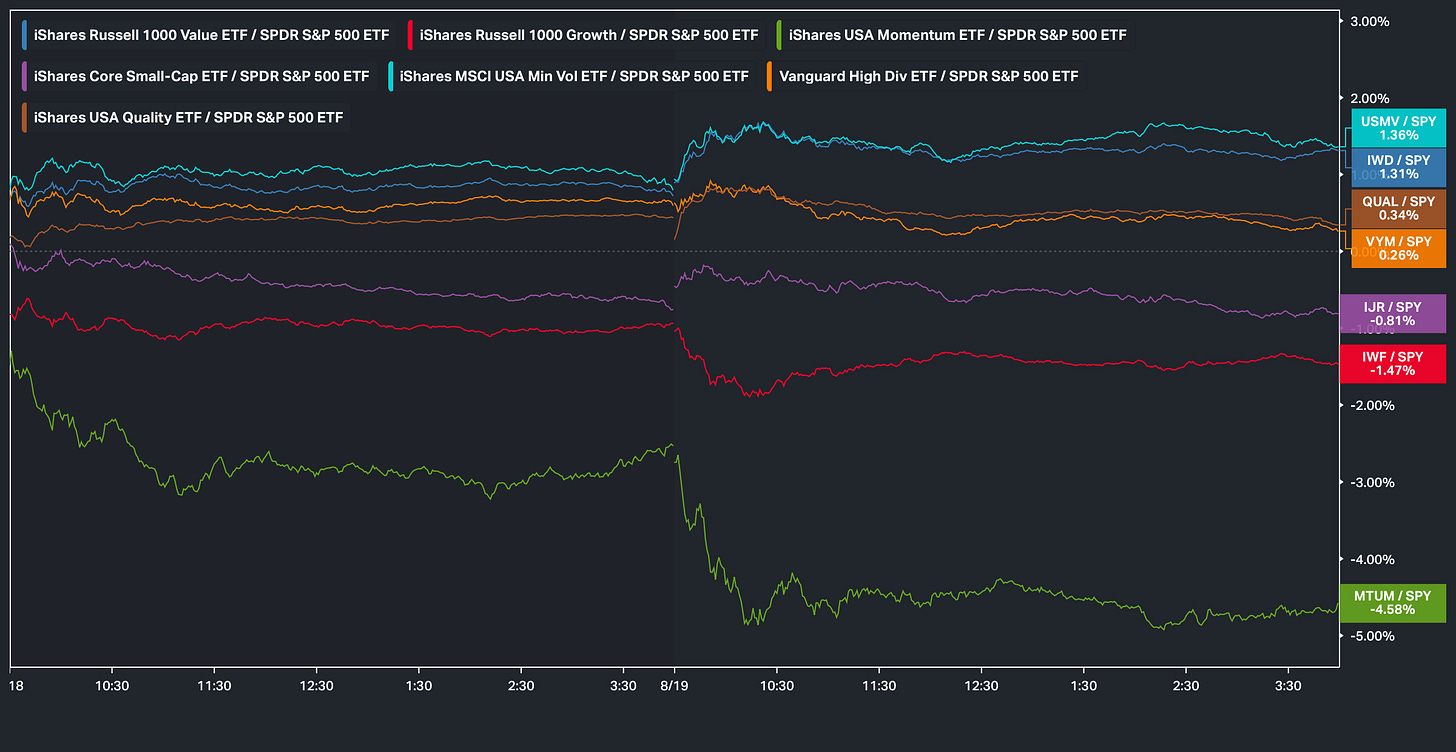Click the purple color marker beside Core Small-Cap ETF

click(26, 76)
